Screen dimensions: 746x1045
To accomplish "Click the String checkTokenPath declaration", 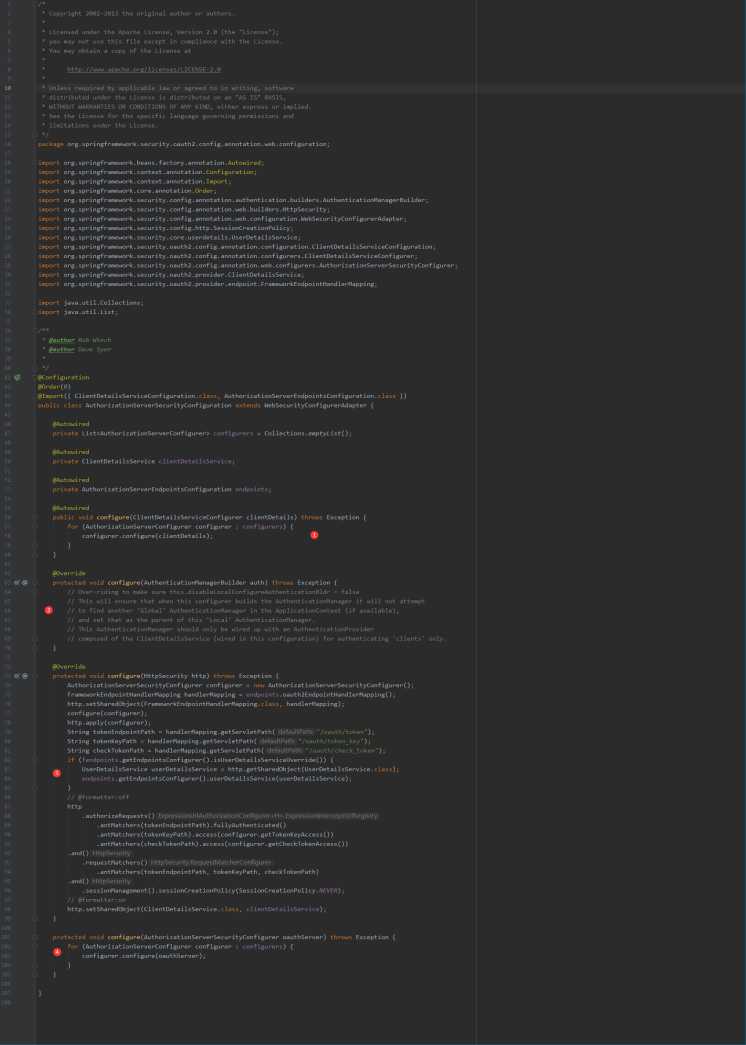I will pyautogui.click(x=227, y=750).
